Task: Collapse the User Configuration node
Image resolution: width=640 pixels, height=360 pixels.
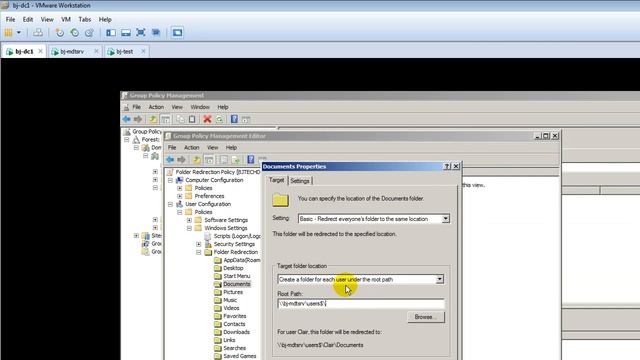Action: 170,204
